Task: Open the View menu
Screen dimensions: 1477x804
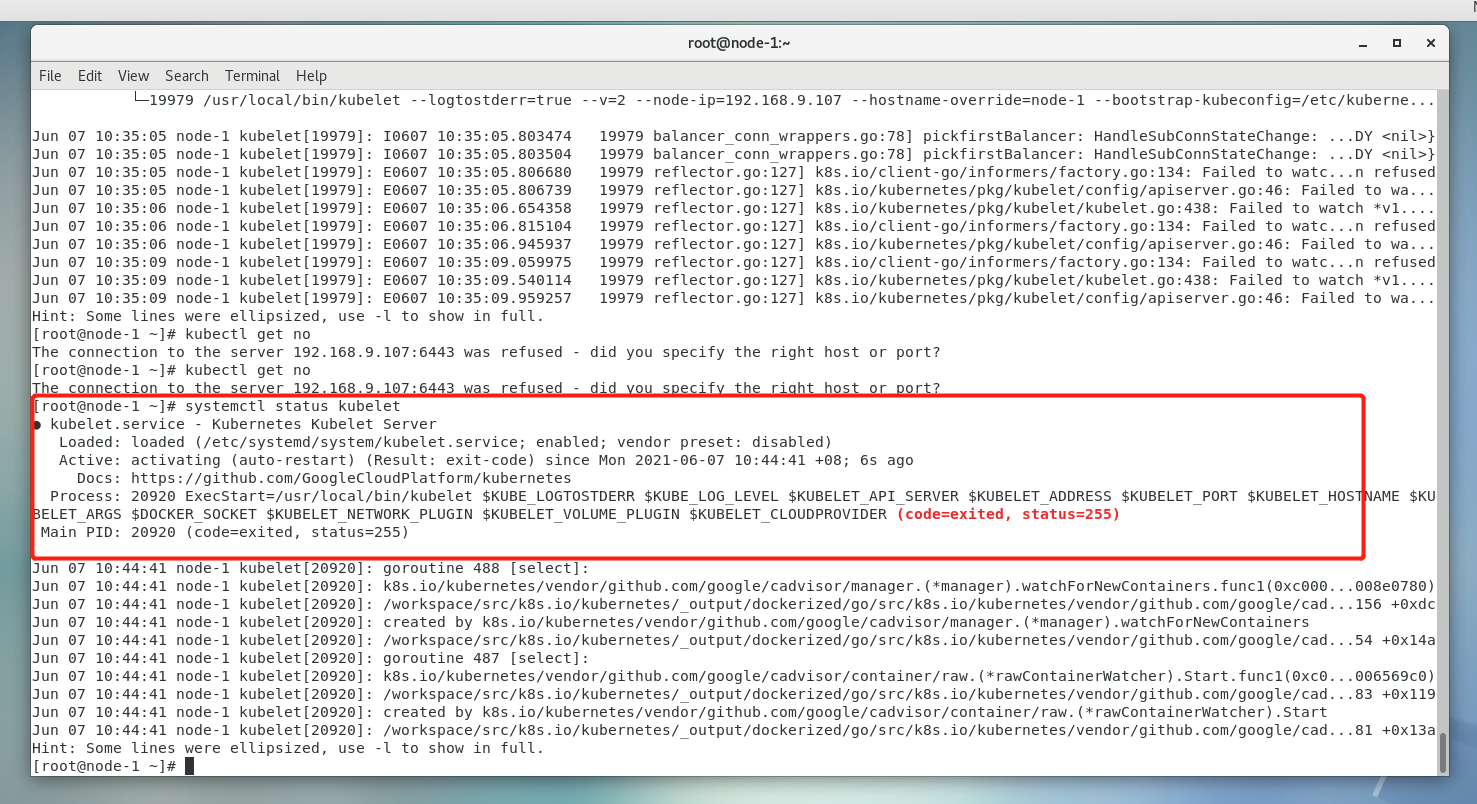Action: click(133, 76)
